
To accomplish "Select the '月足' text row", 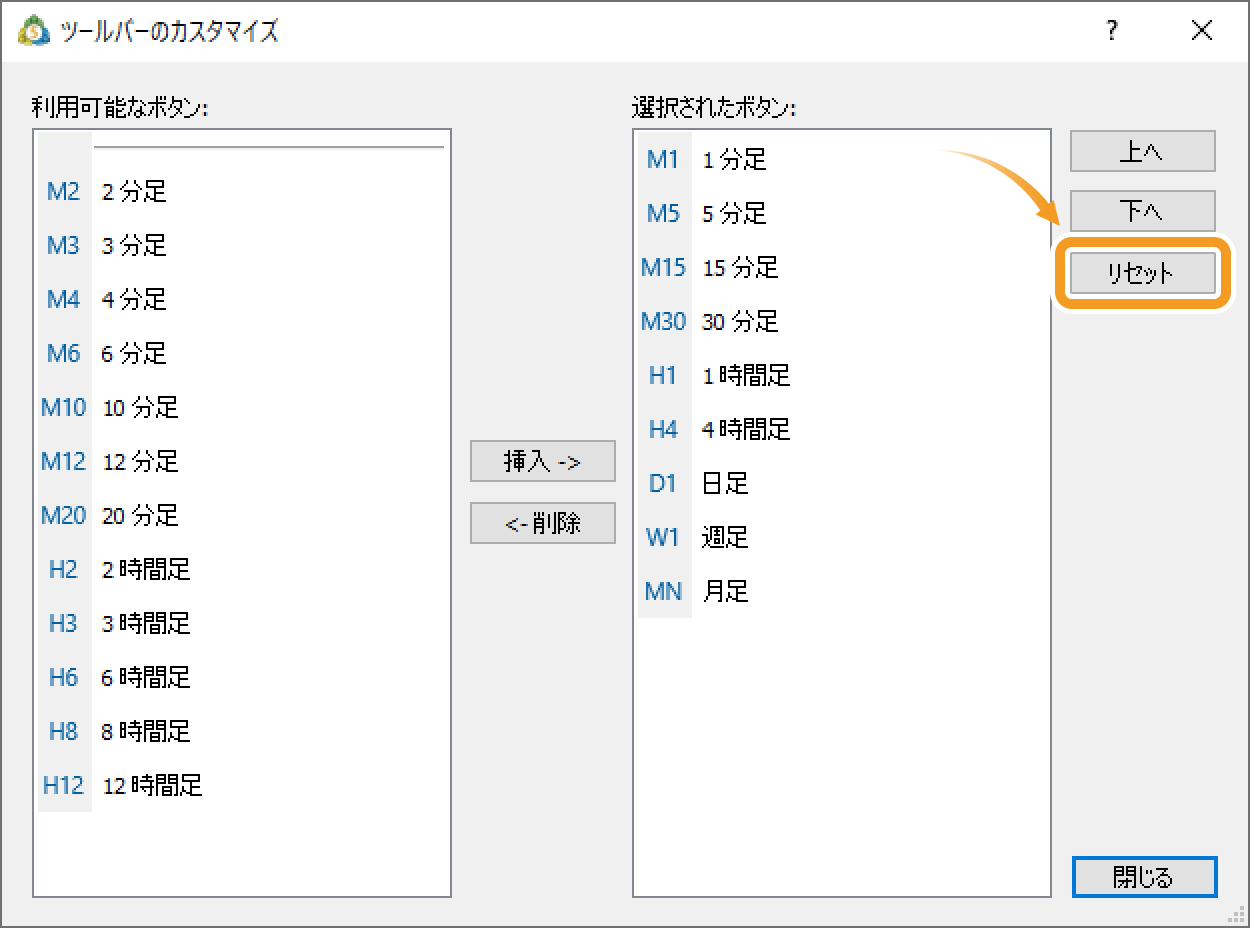I will [725, 592].
